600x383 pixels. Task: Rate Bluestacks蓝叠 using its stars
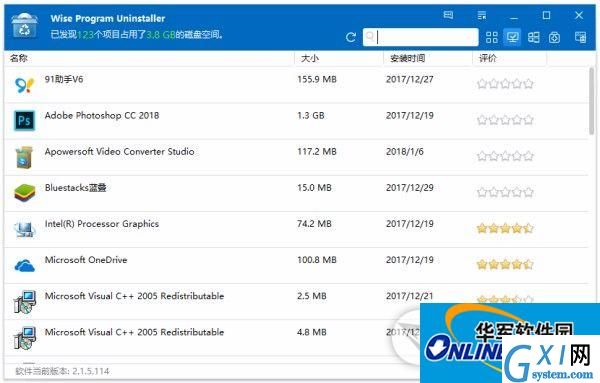tap(505, 192)
